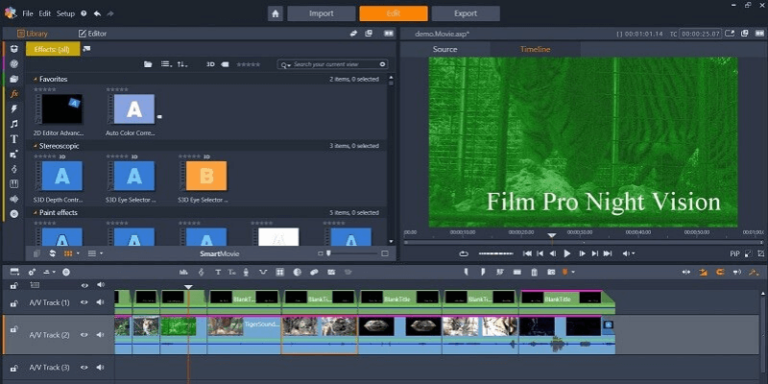
Task: Toggle 3D filter in library toolbar
Action: 210,64
